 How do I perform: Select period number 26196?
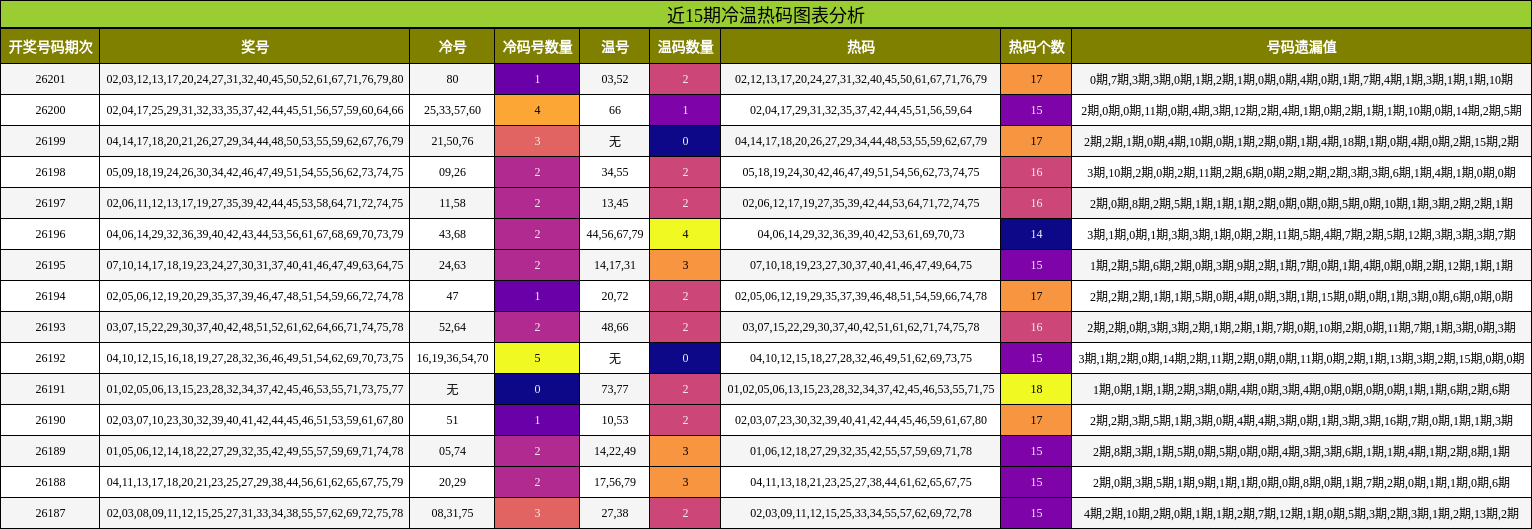tap(50, 234)
